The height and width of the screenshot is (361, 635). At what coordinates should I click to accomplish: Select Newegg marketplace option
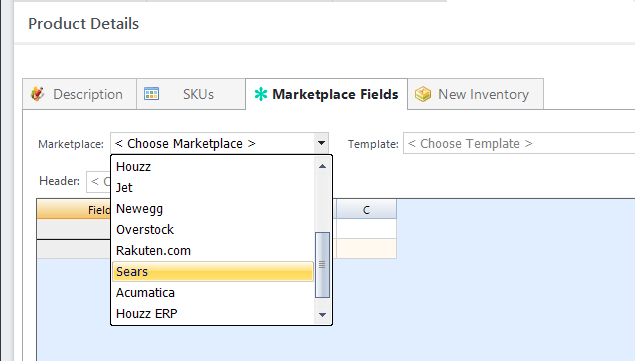213,209
